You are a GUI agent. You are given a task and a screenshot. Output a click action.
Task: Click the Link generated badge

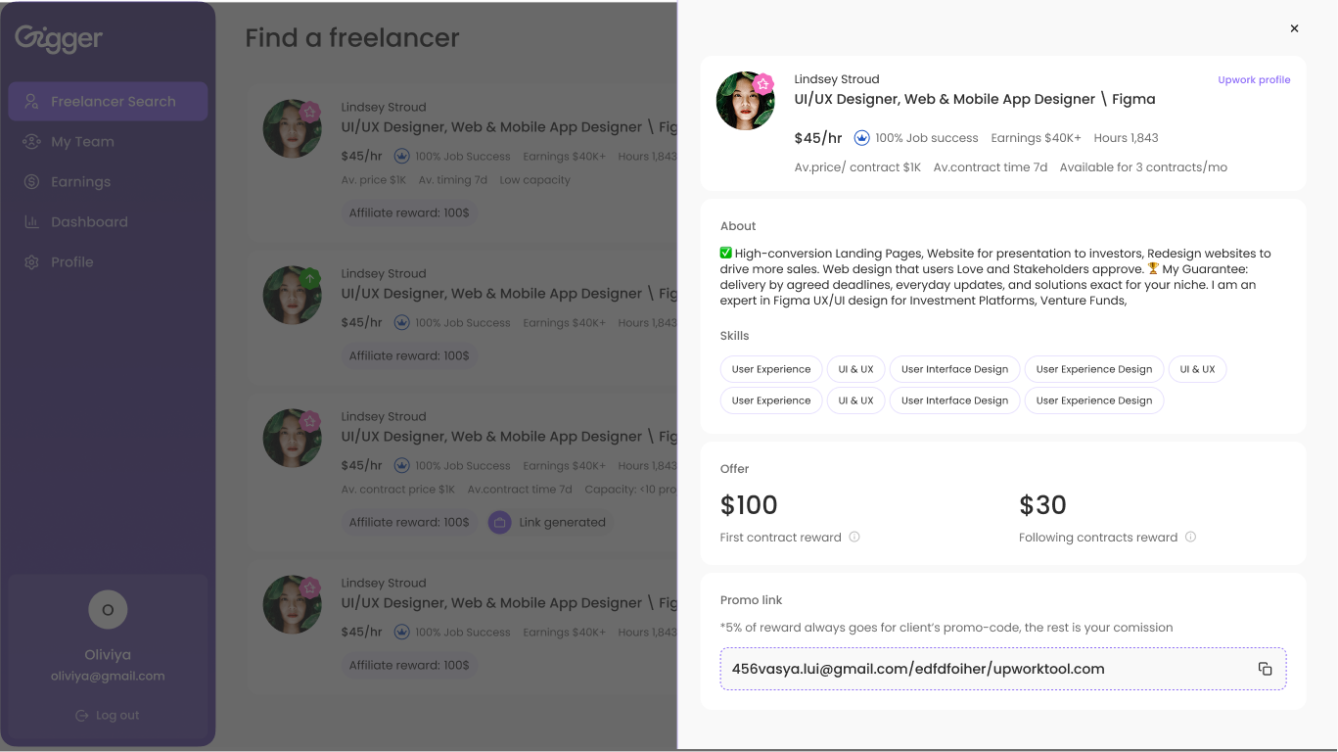pyautogui.click(x=549, y=522)
